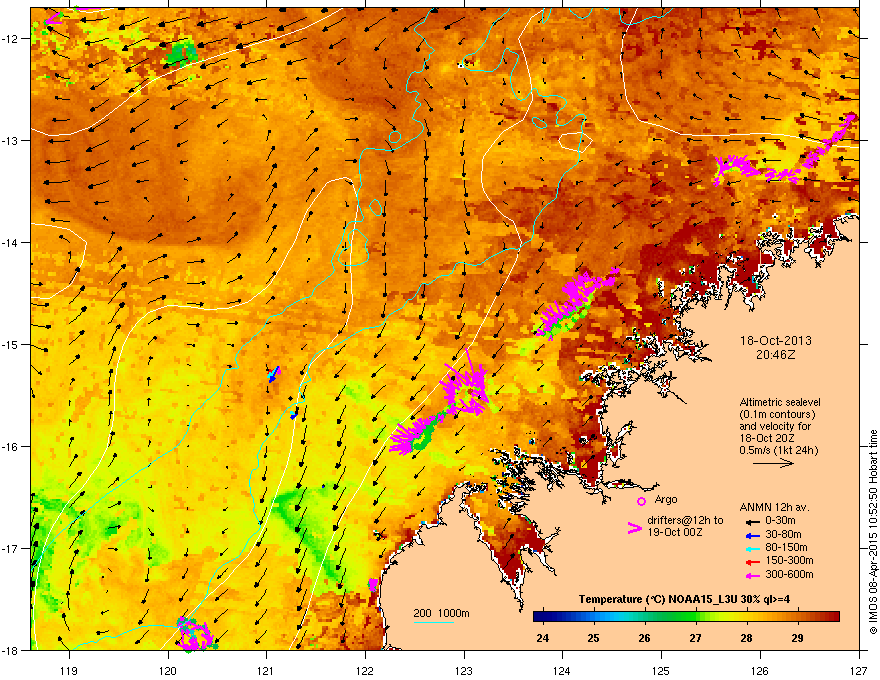Click the magenta drifter cluster near 120.2°E, -18
The image size is (880, 680).
coord(194,634)
